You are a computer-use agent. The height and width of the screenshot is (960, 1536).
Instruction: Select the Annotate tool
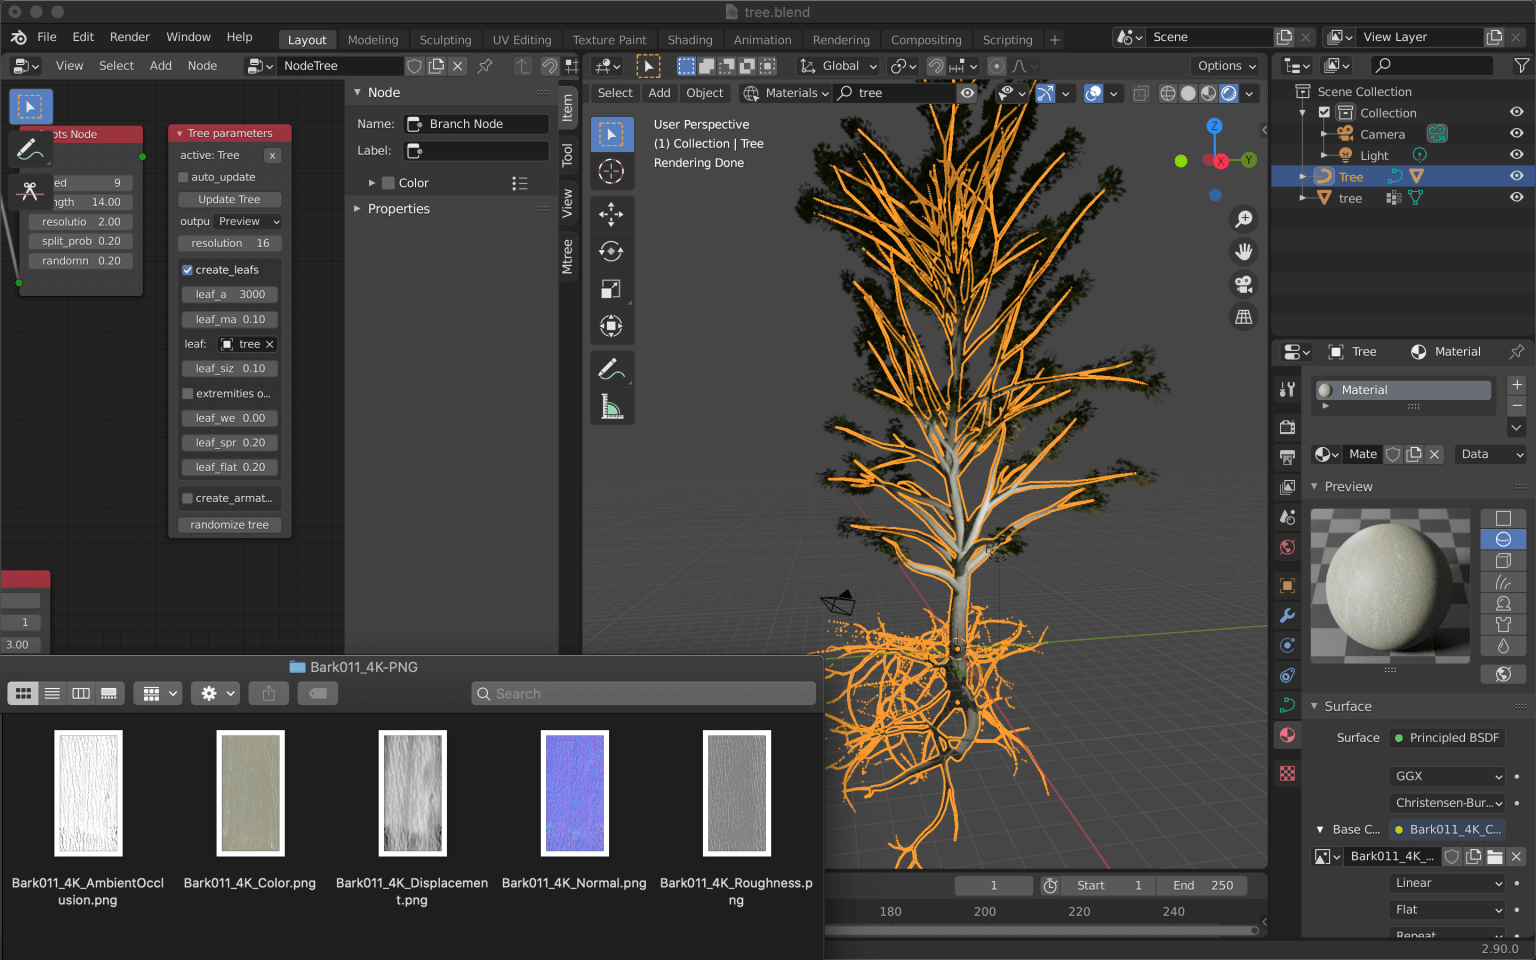click(612, 368)
